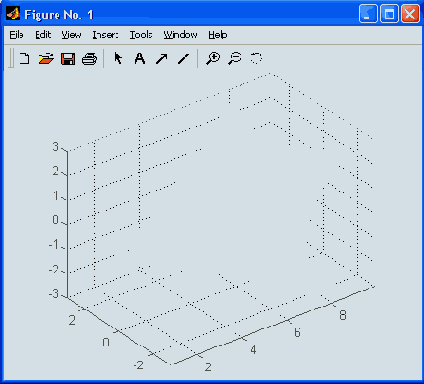Click the x-axis tick label 4

253,350
